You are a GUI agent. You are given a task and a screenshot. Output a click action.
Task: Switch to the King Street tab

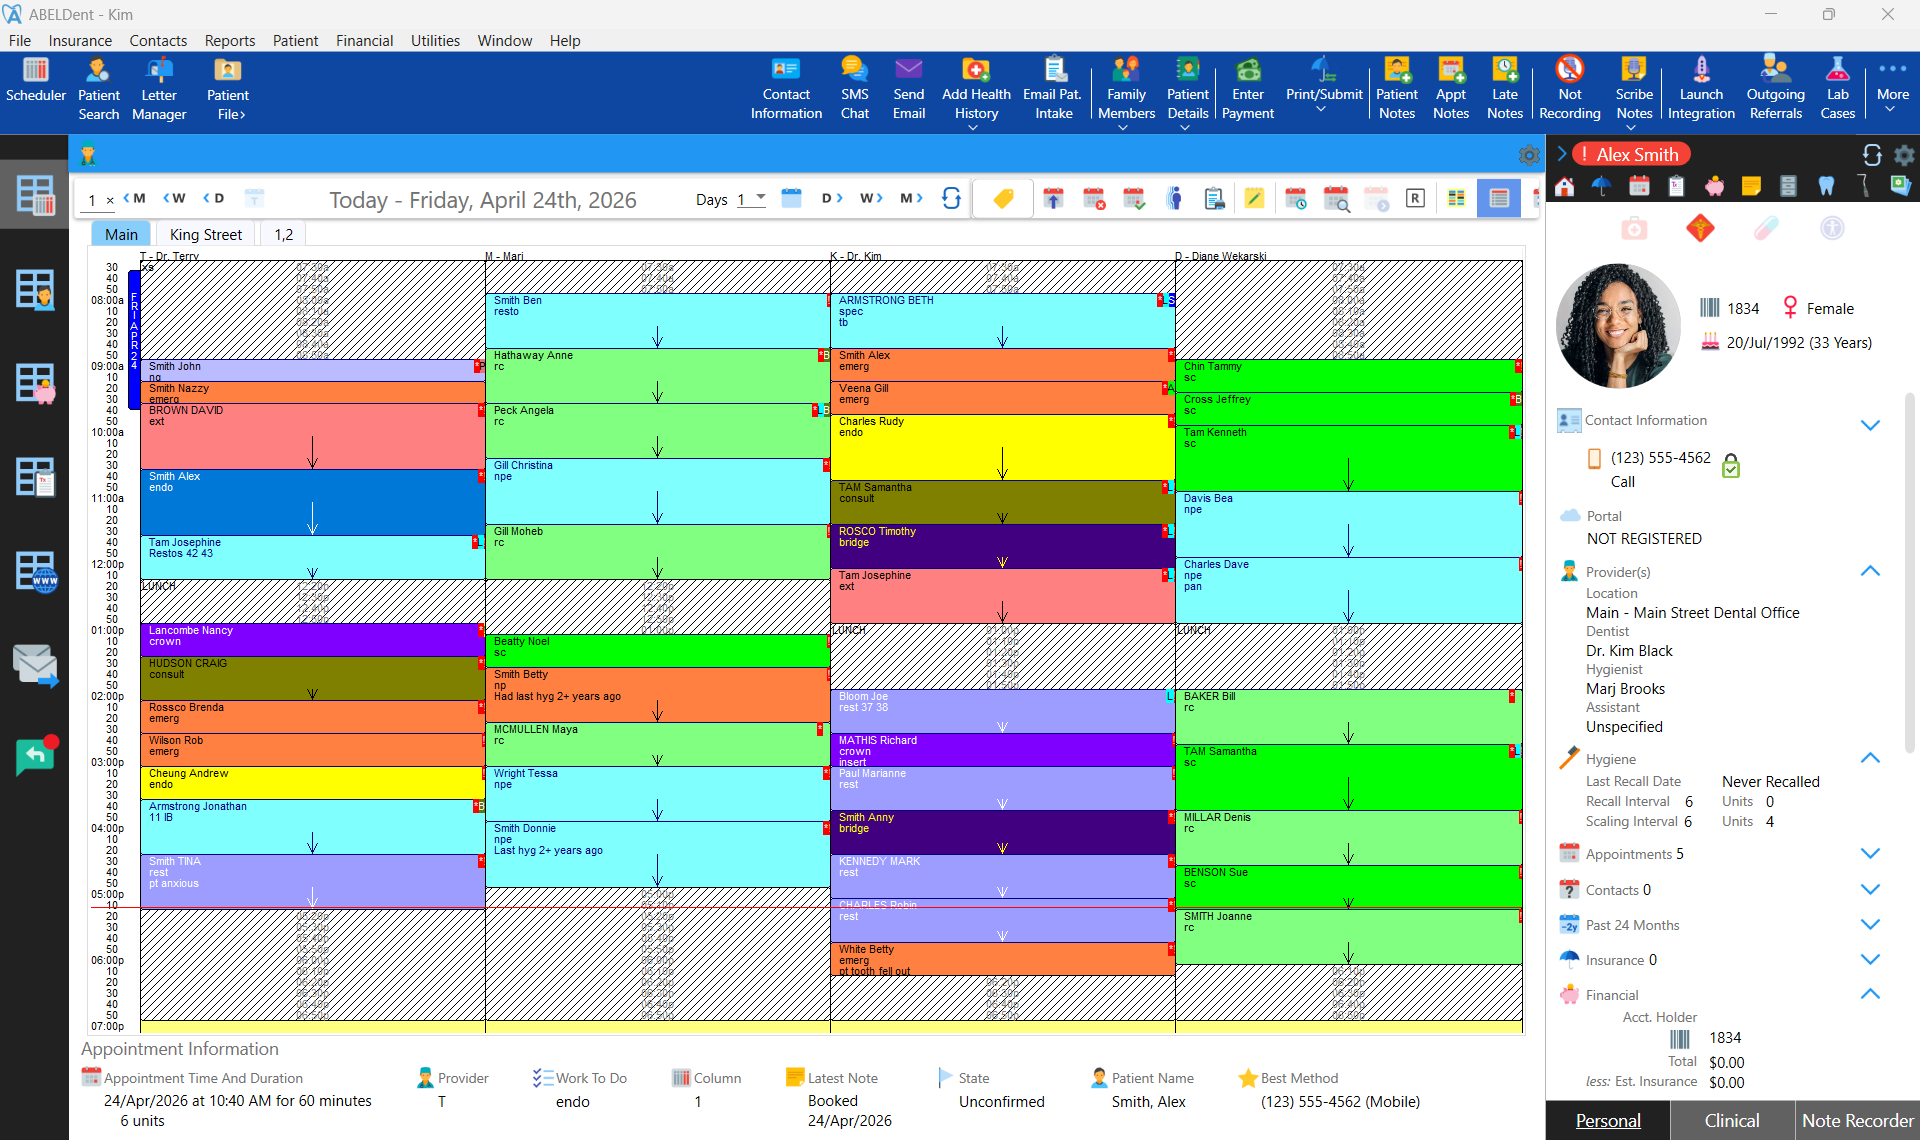coord(205,234)
